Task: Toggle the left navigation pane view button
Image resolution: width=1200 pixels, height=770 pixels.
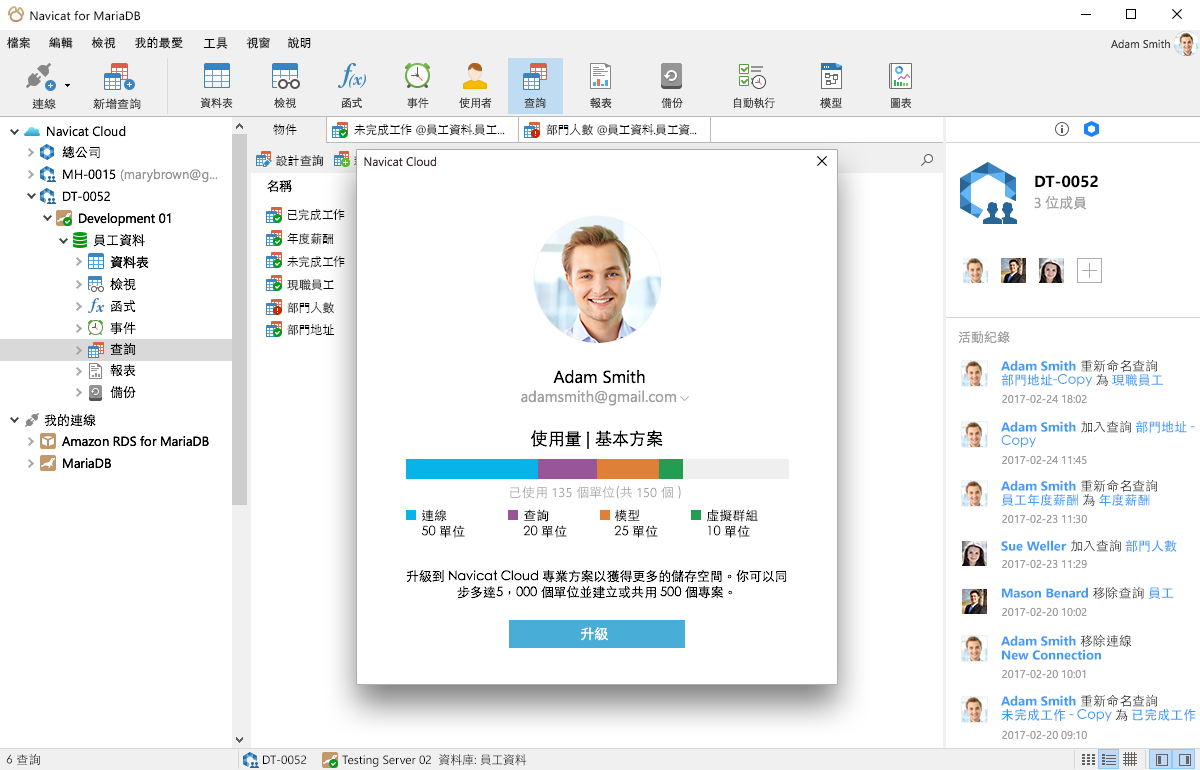Action: pos(1161,760)
